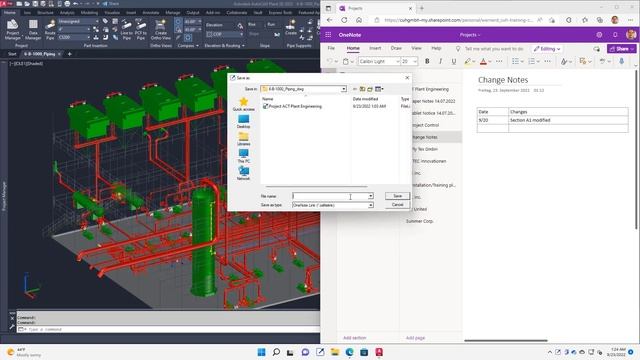Open OneNote View tab
This screenshot has width=640, height=360.
(416, 48)
